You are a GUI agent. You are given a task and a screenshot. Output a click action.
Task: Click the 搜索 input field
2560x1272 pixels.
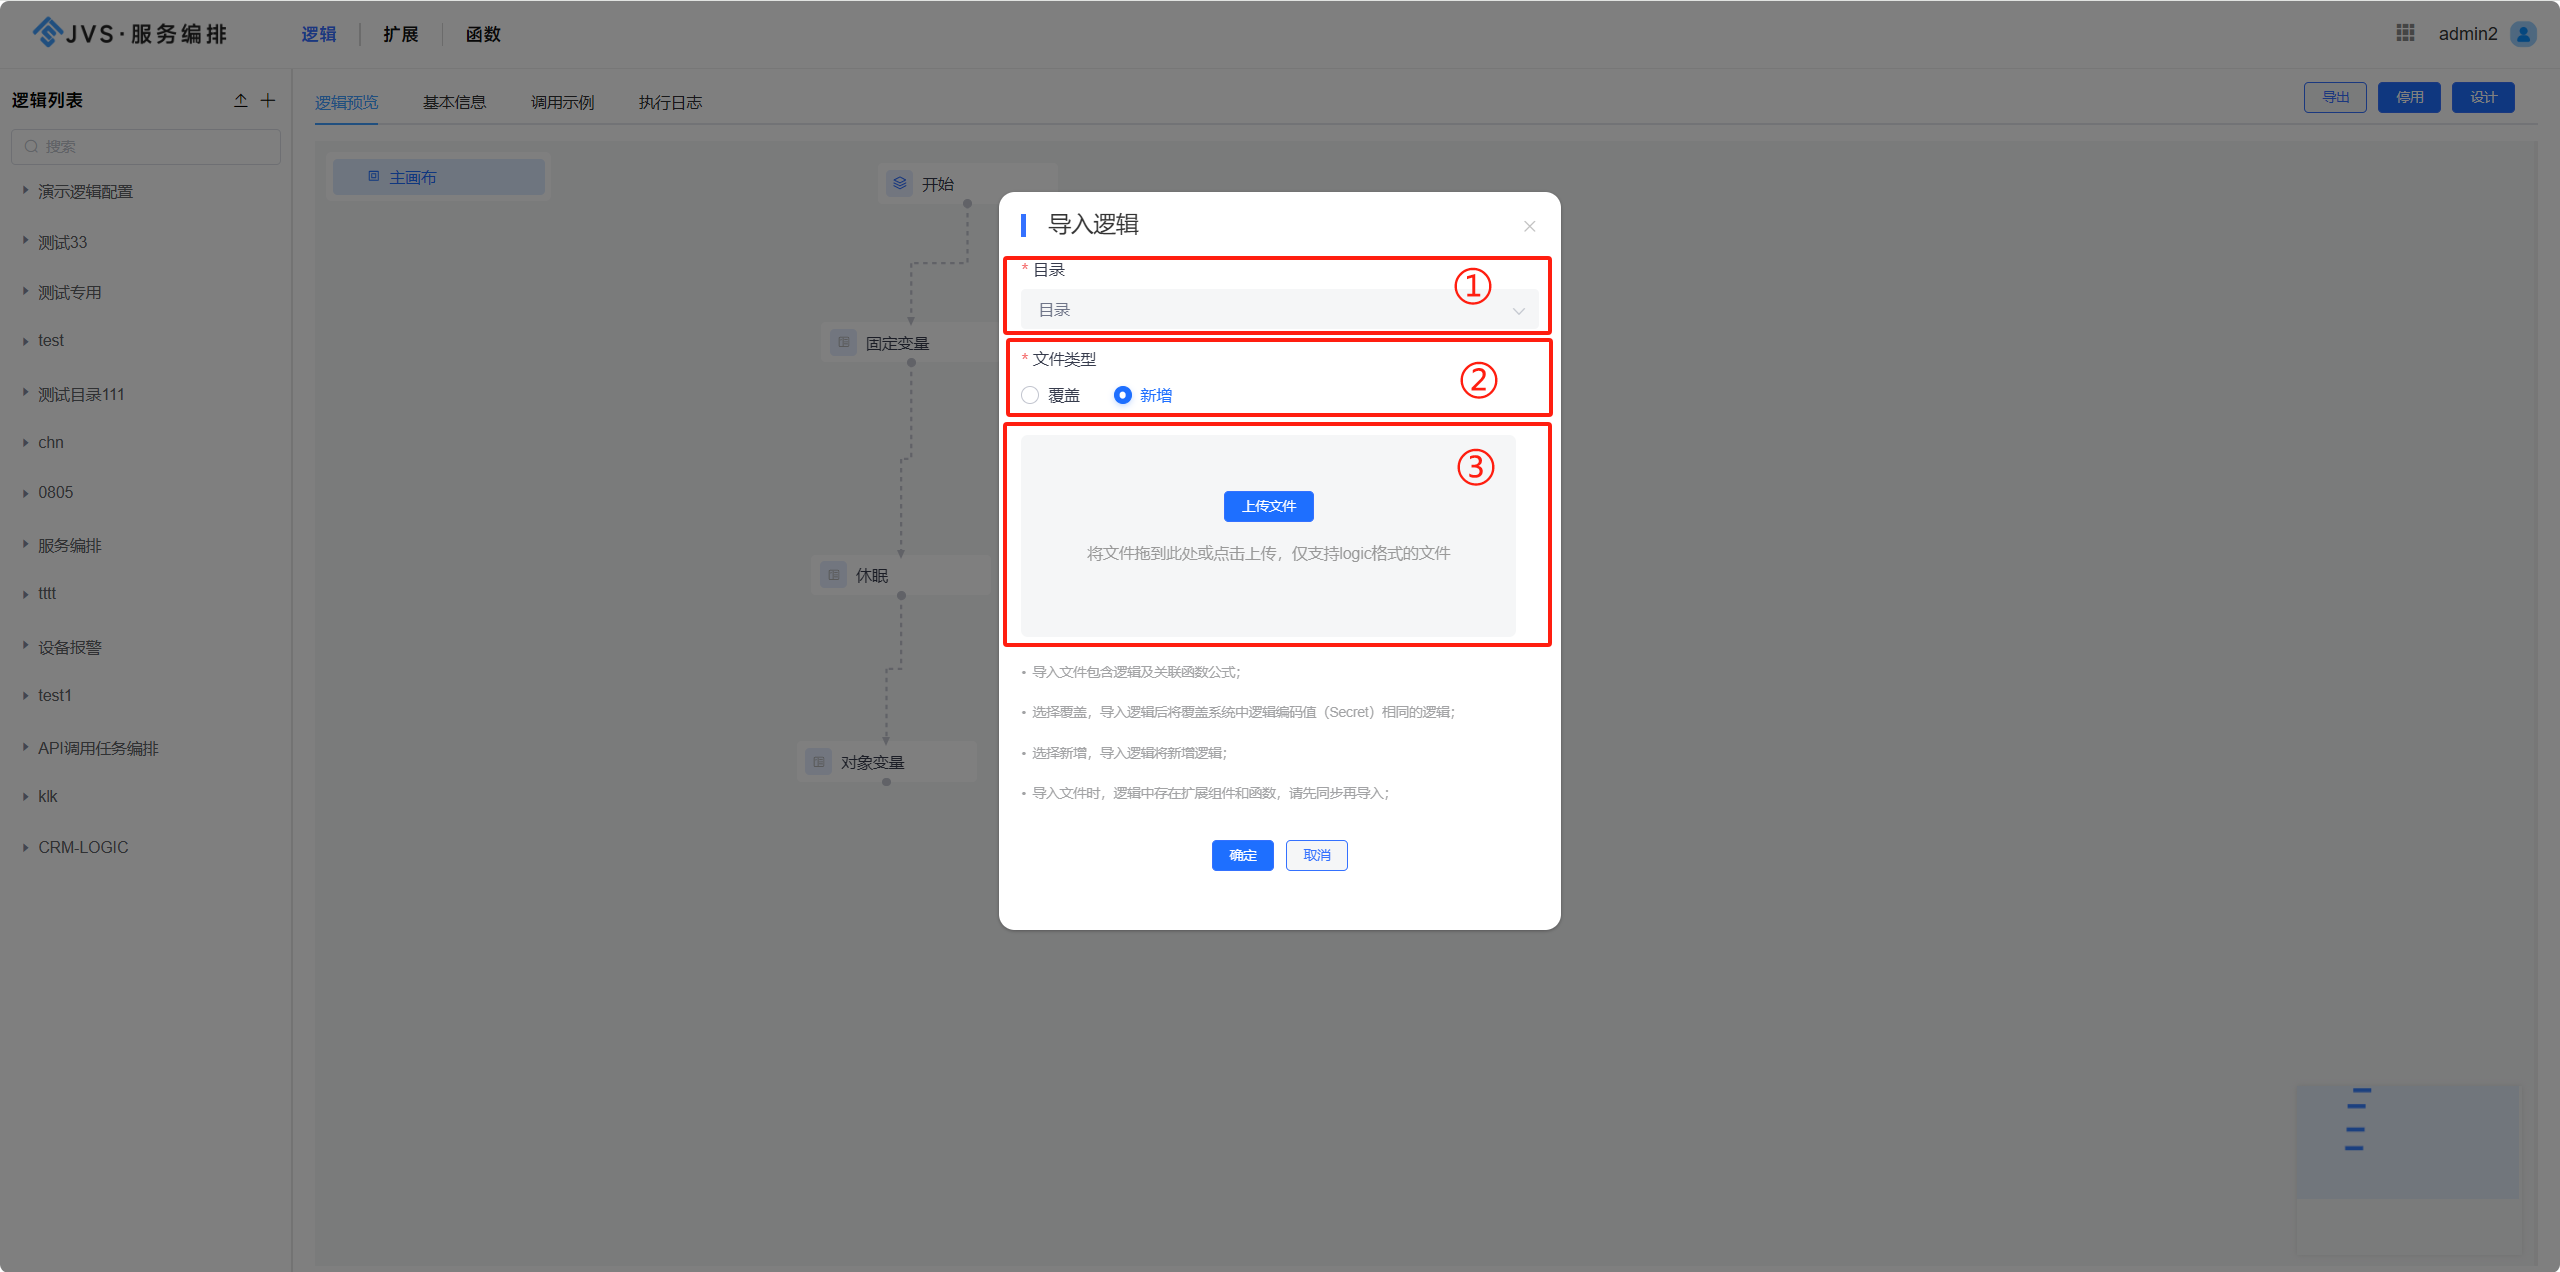pyautogui.click(x=146, y=146)
